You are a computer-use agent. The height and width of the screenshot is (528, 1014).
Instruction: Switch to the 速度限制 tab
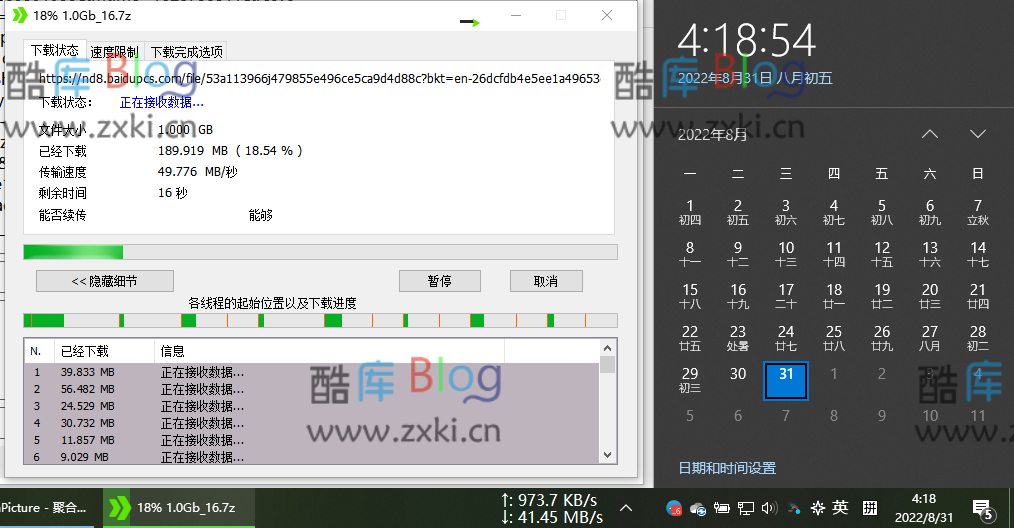pyautogui.click(x=114, y=52)
